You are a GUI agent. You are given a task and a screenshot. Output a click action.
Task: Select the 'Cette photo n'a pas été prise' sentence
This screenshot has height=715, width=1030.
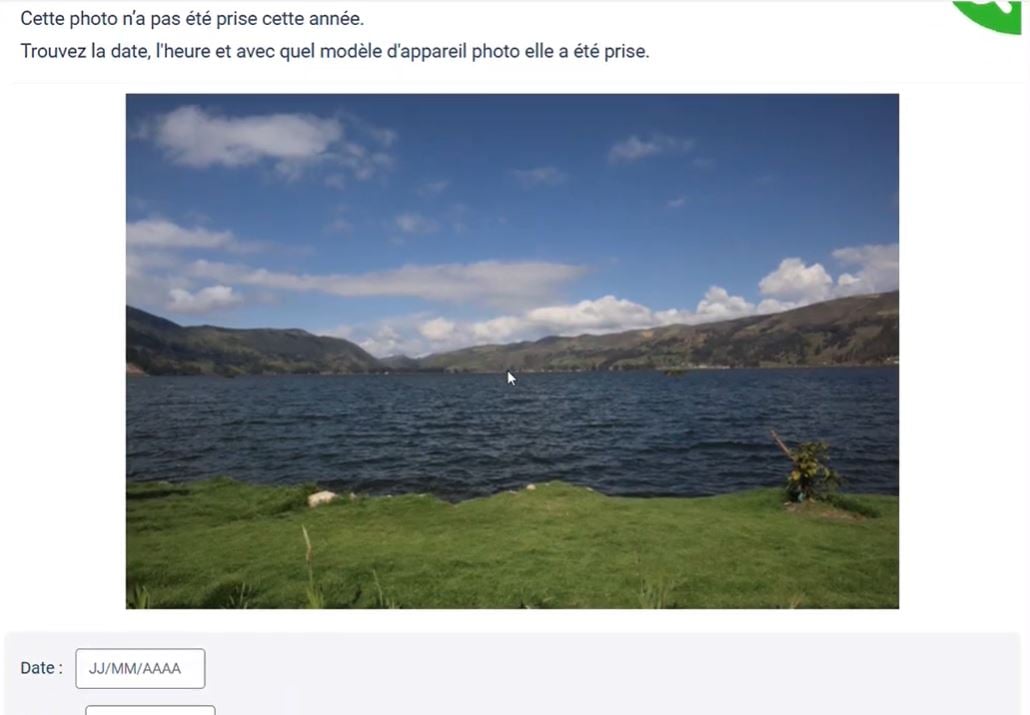coord(192,18)
